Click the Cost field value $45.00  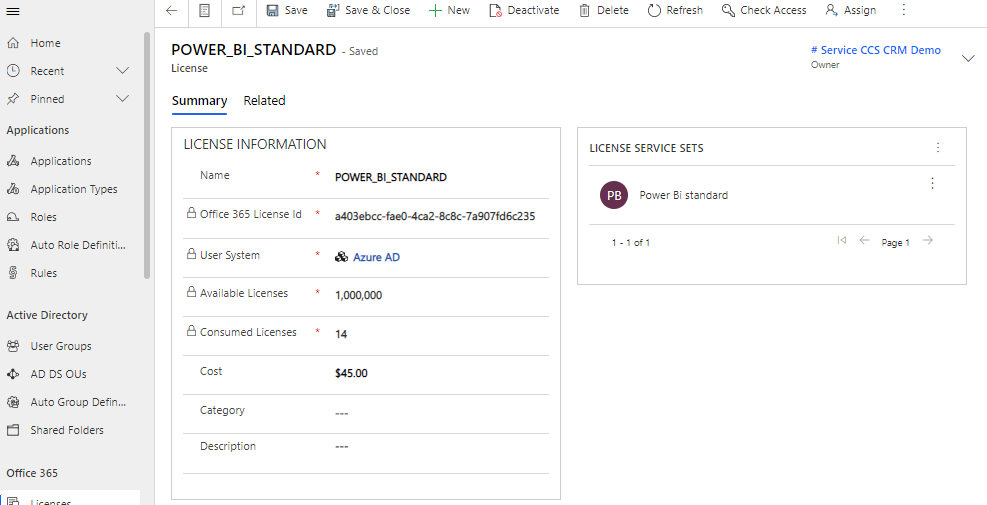coord(351,374)
